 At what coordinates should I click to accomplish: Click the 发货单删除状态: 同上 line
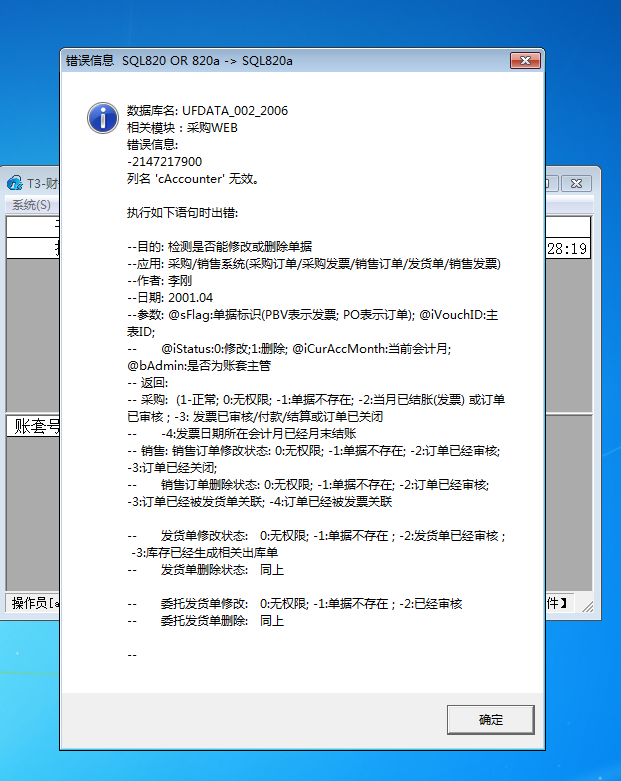point(206,569)
